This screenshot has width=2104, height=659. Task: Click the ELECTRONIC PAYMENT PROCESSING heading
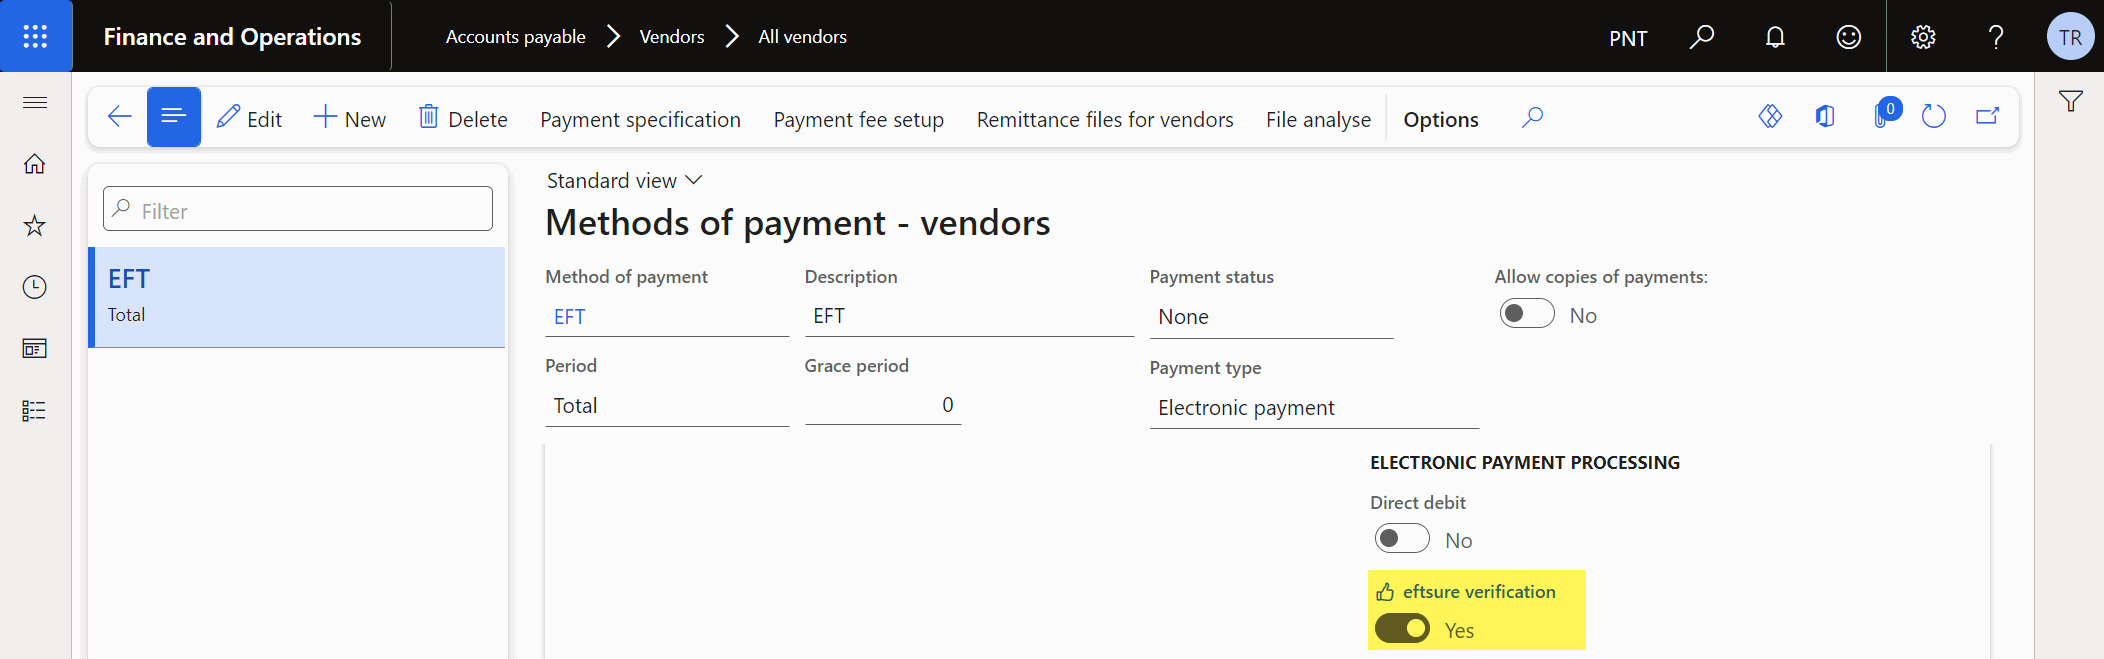click(x=1525, y=463)
